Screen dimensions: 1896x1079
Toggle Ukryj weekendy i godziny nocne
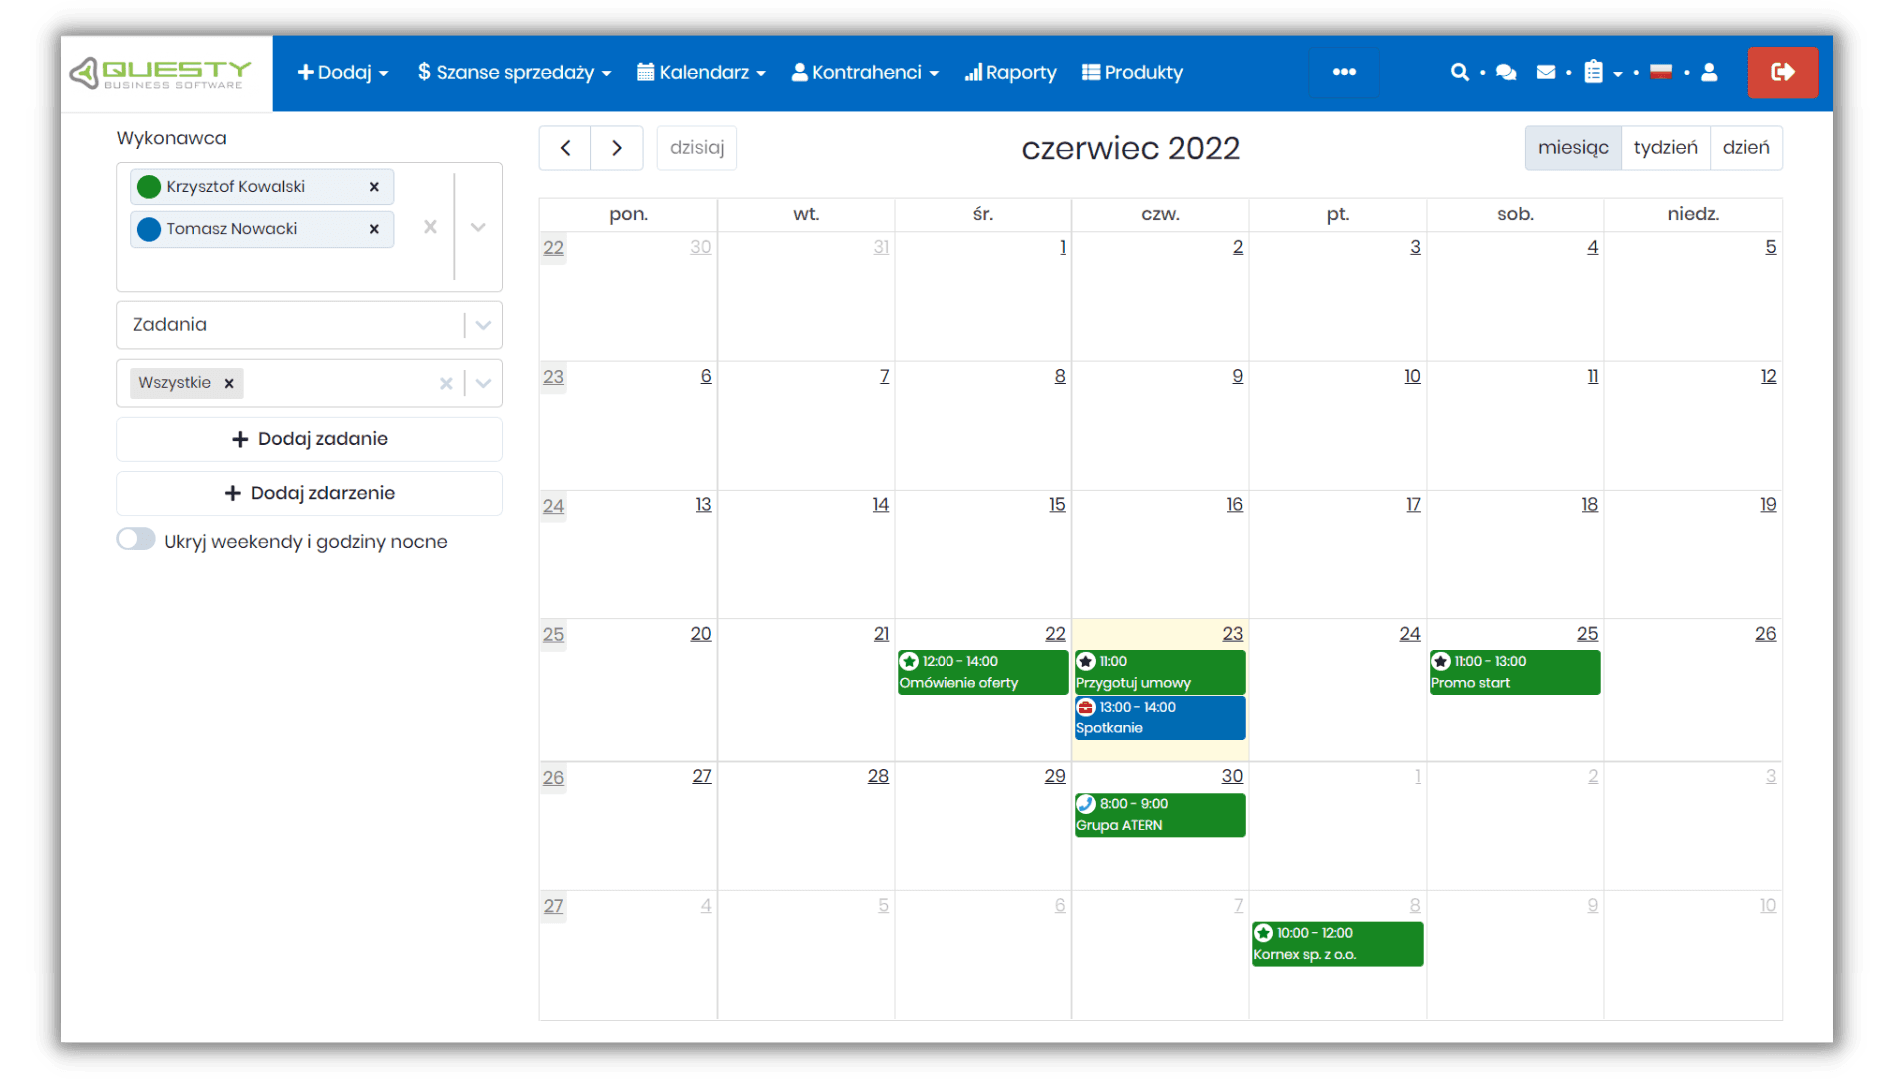click(x=136, y=540)
